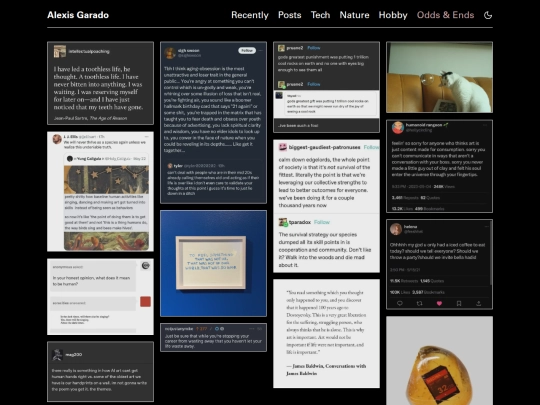Go to the Posts section
The width and height of the screenshot is (540, 405).
tap(290, 15)
